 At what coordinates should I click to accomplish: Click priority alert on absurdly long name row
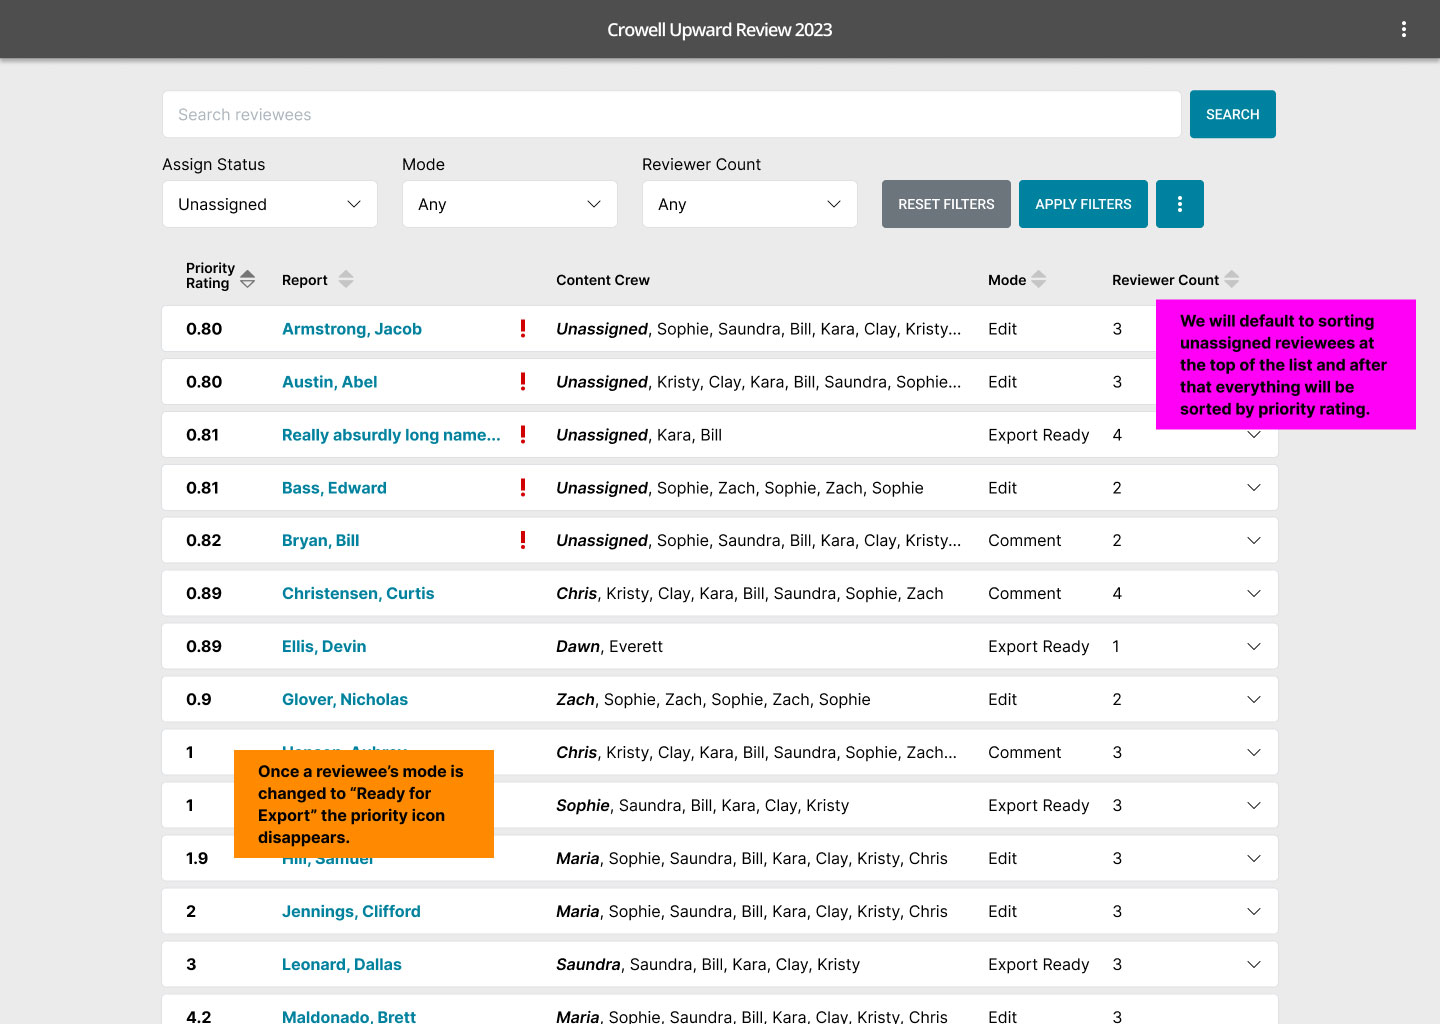pos(523,434)
